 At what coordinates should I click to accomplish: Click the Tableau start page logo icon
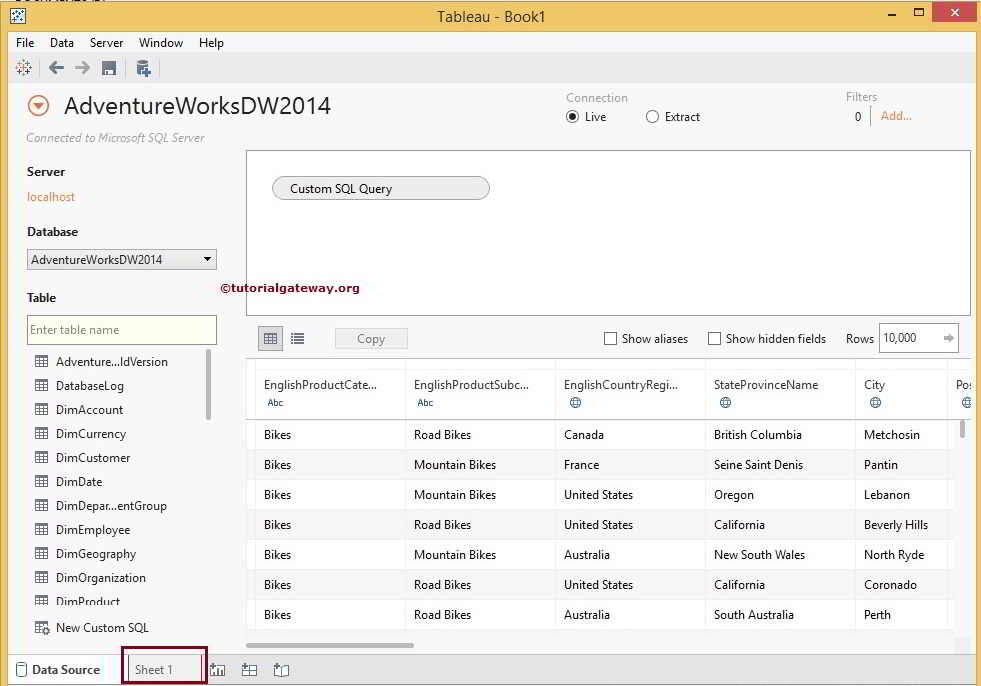pos(23,68)
